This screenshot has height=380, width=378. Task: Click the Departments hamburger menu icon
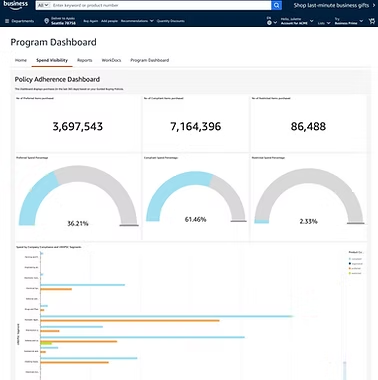coord(7,21)
